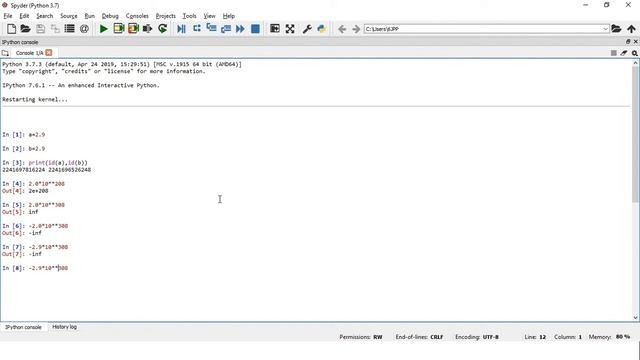
Task: Browse for a working directory folder icon
Action: [x=616, y=29]
